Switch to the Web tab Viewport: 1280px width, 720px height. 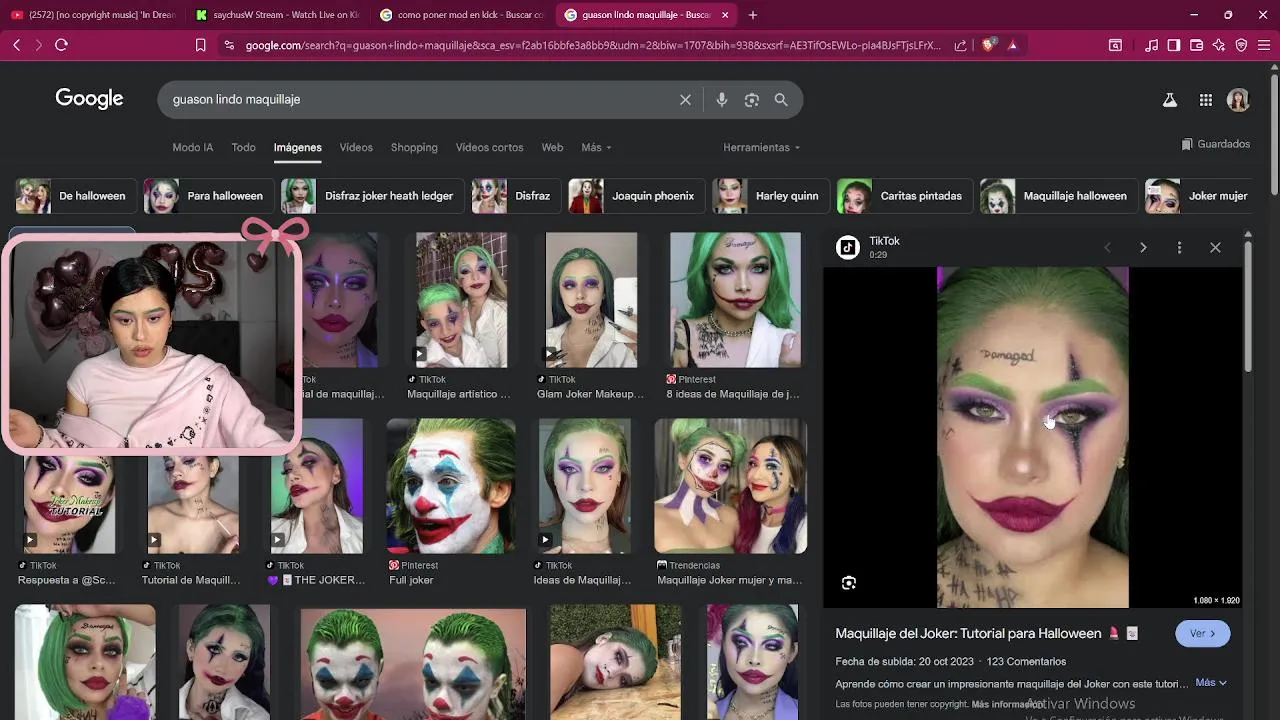552,147
